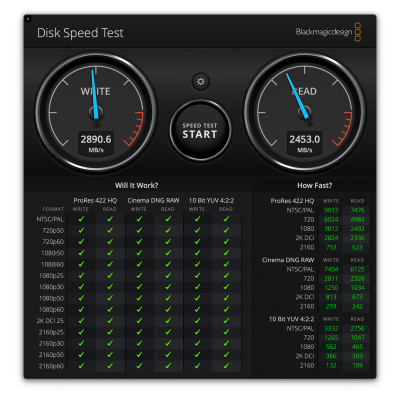Viewport: 400px width, 400px height.
Task: Click 10 Bit YUV 2160 read value 109
Action: (x=357, y=366)
